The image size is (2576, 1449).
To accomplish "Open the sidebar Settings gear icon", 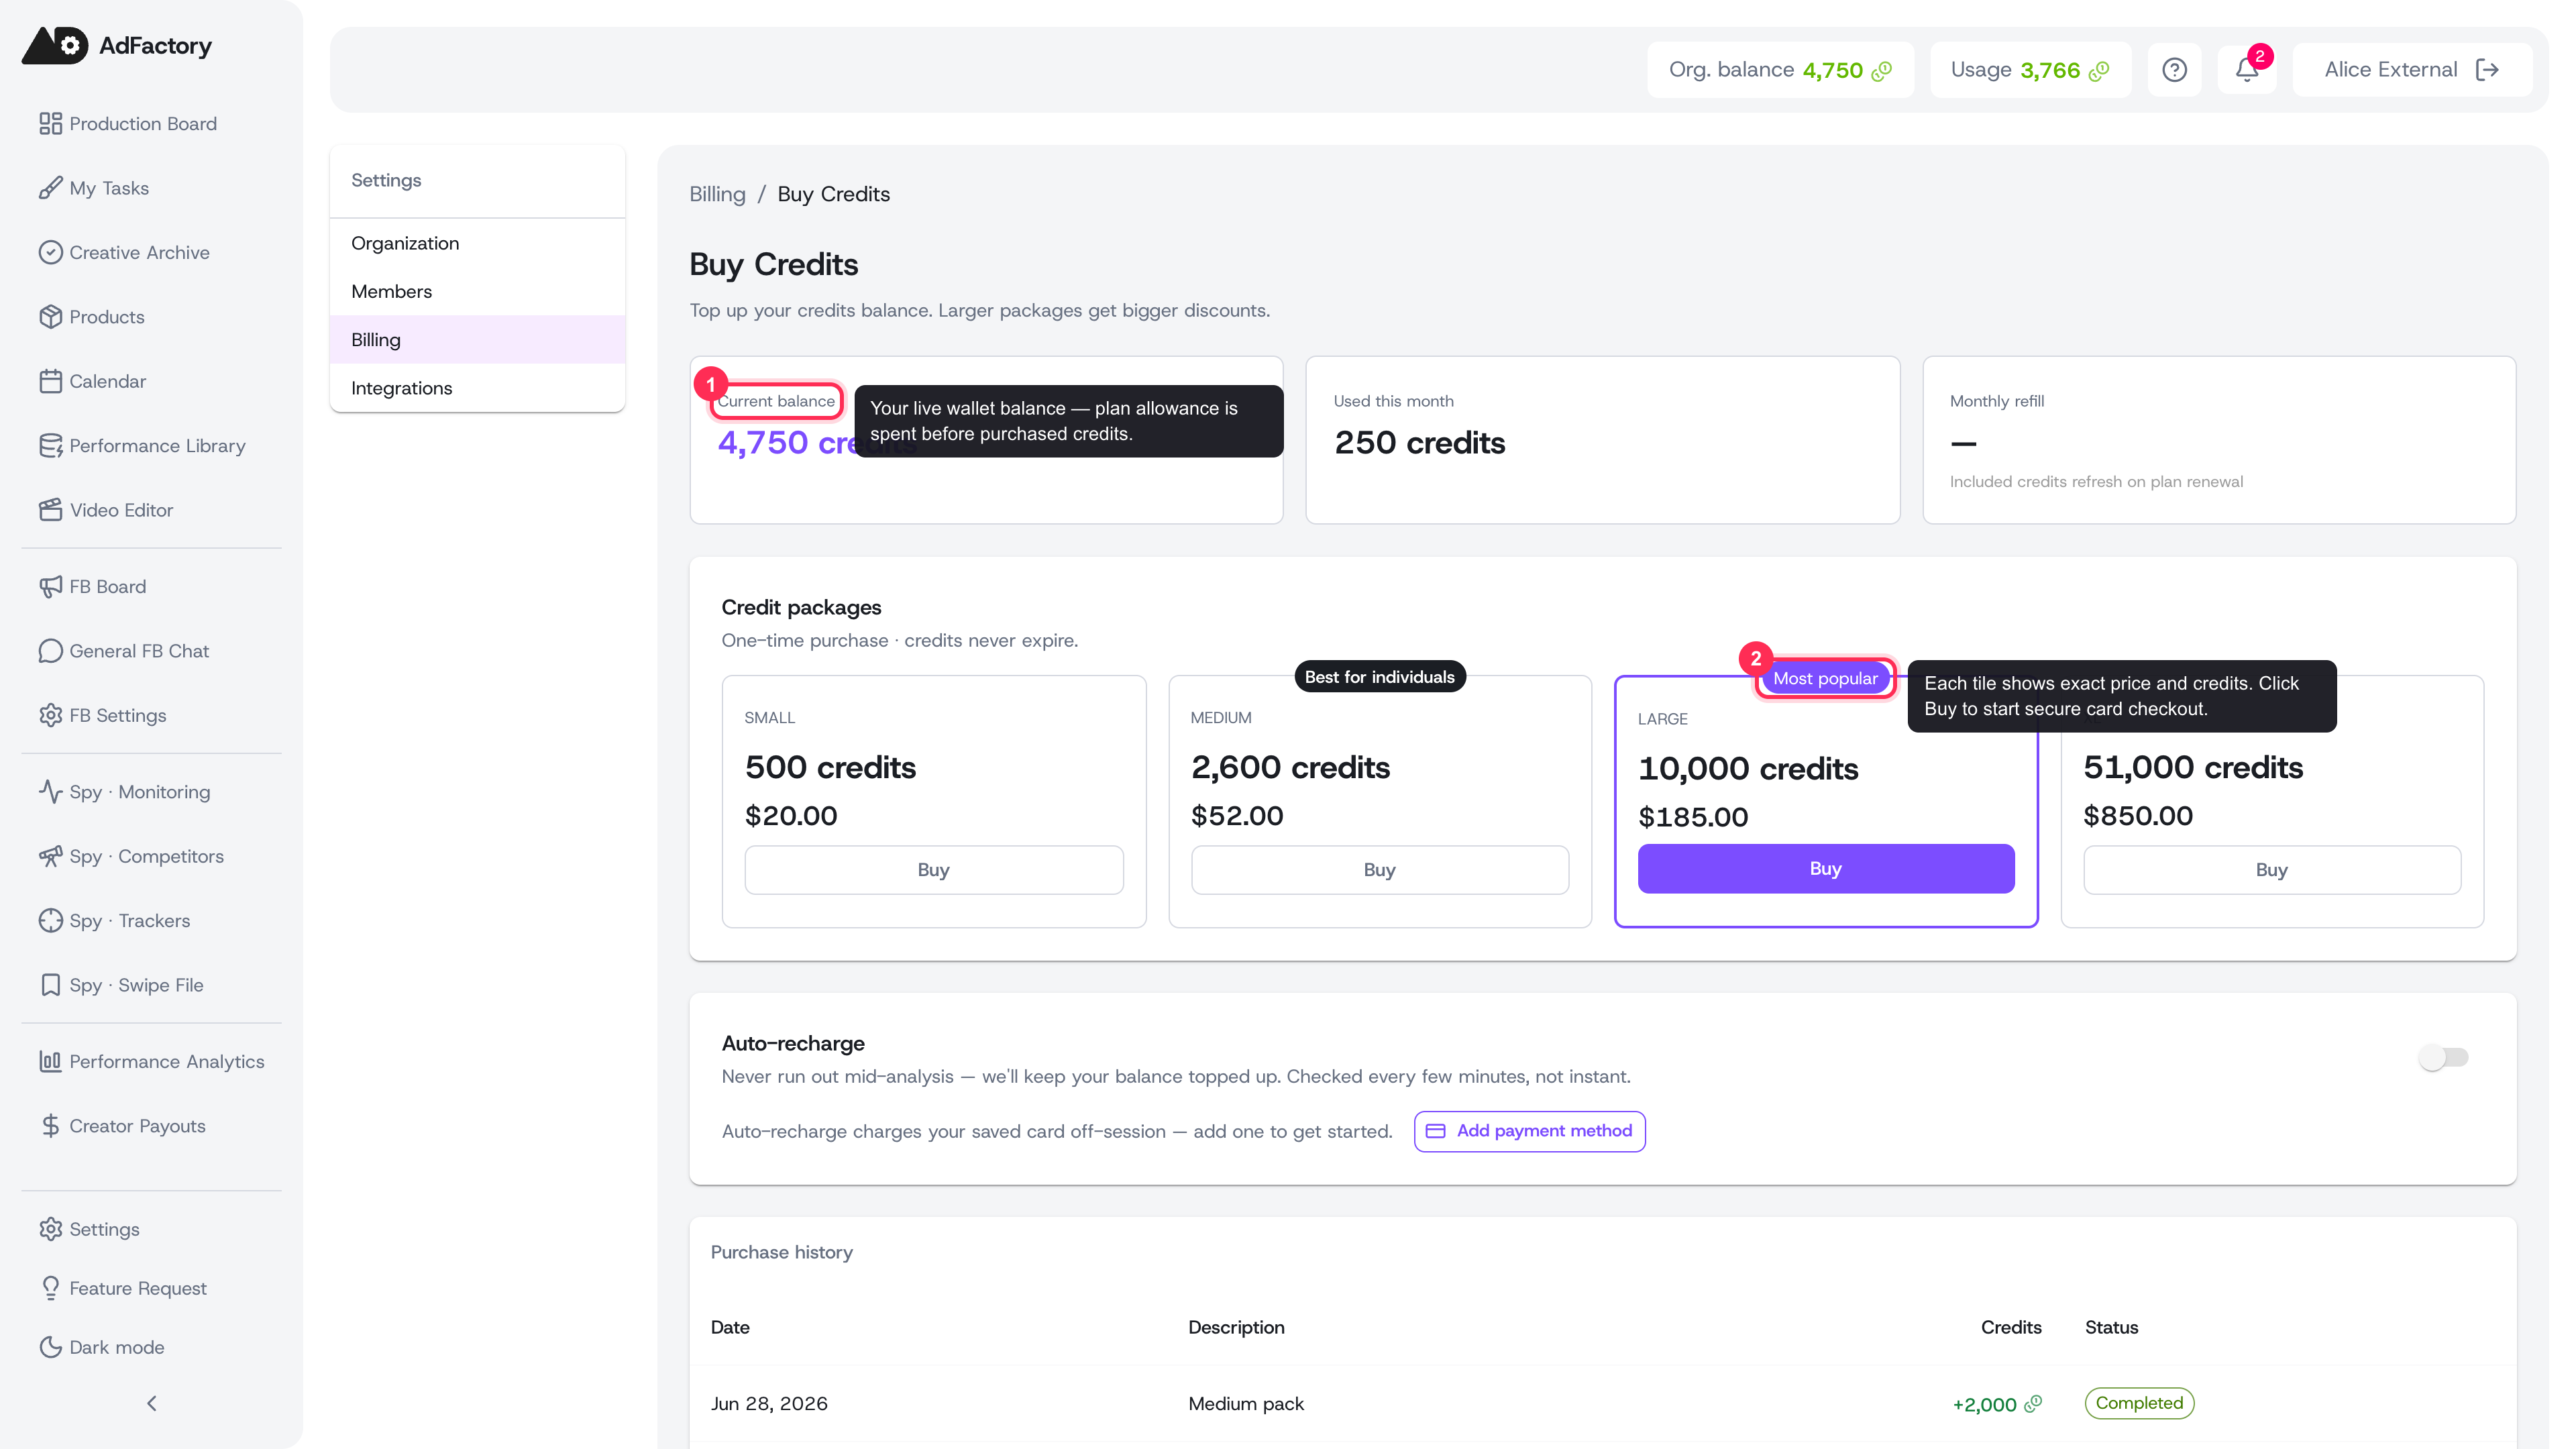I will click(50, 1229).
